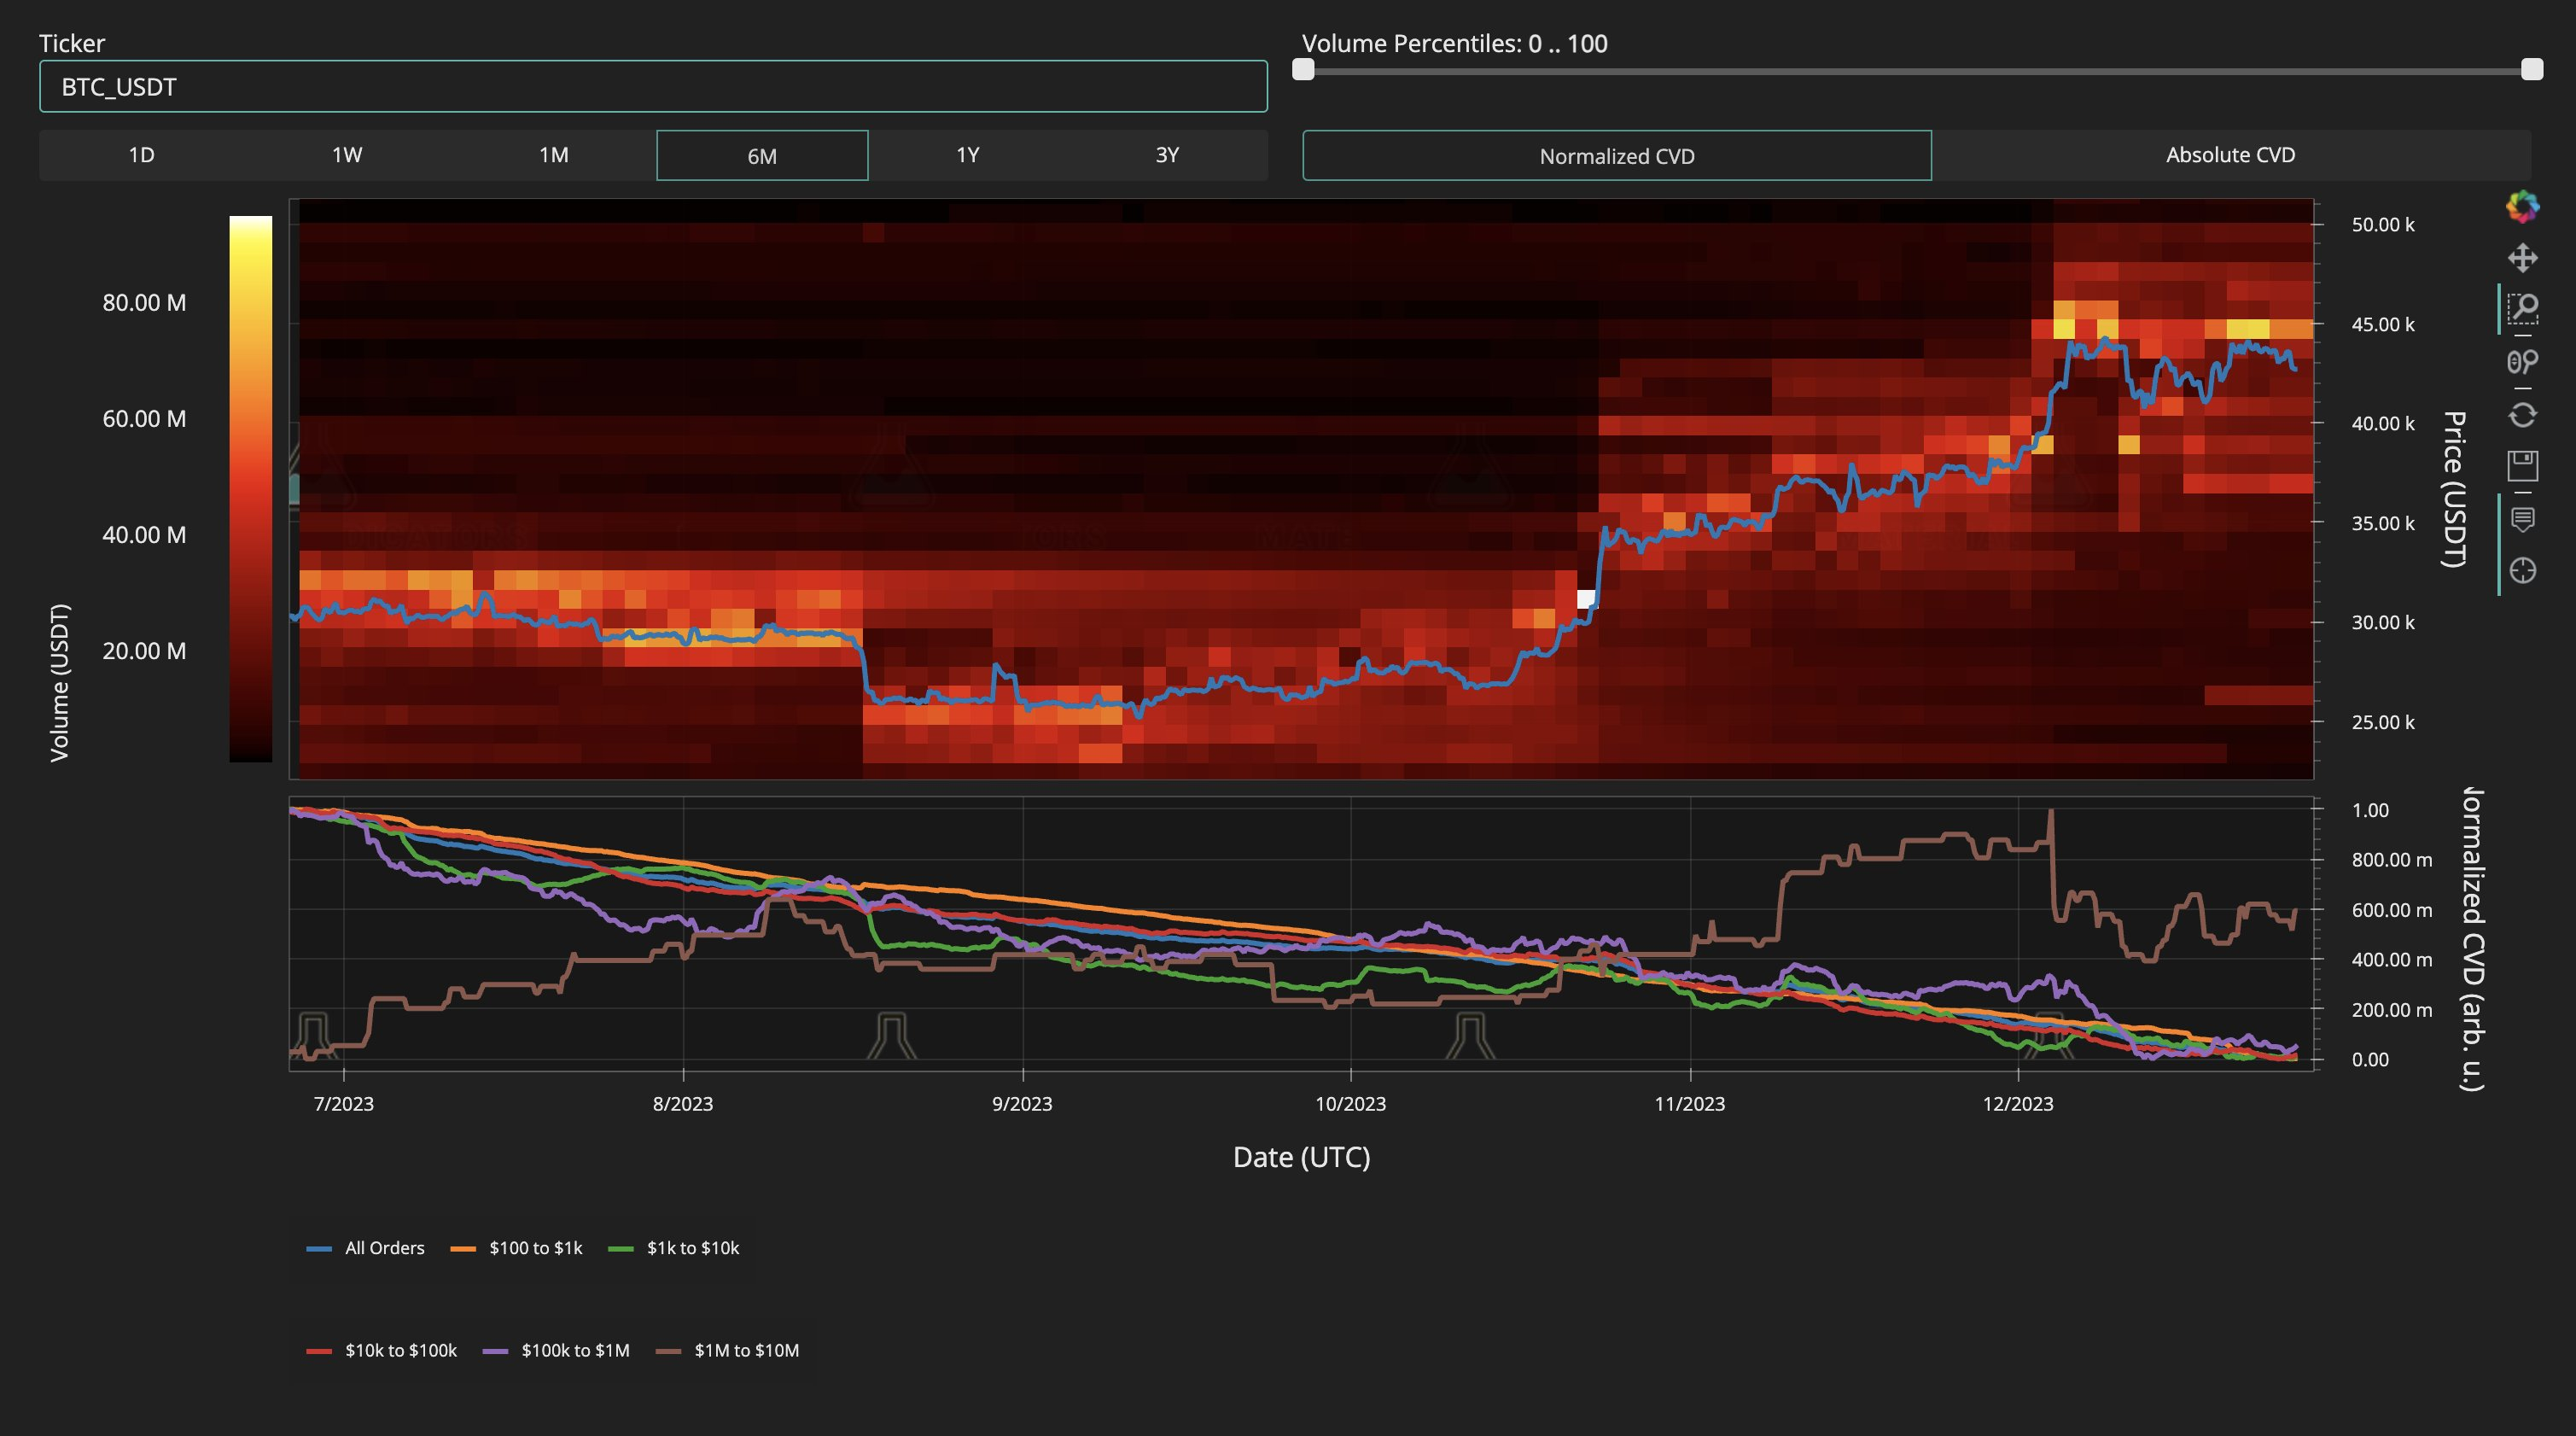The width and height of the screenshot is (2576, 1436).
Task: Activate the Box Zoom tool
Action: (x=2522, y=309)
